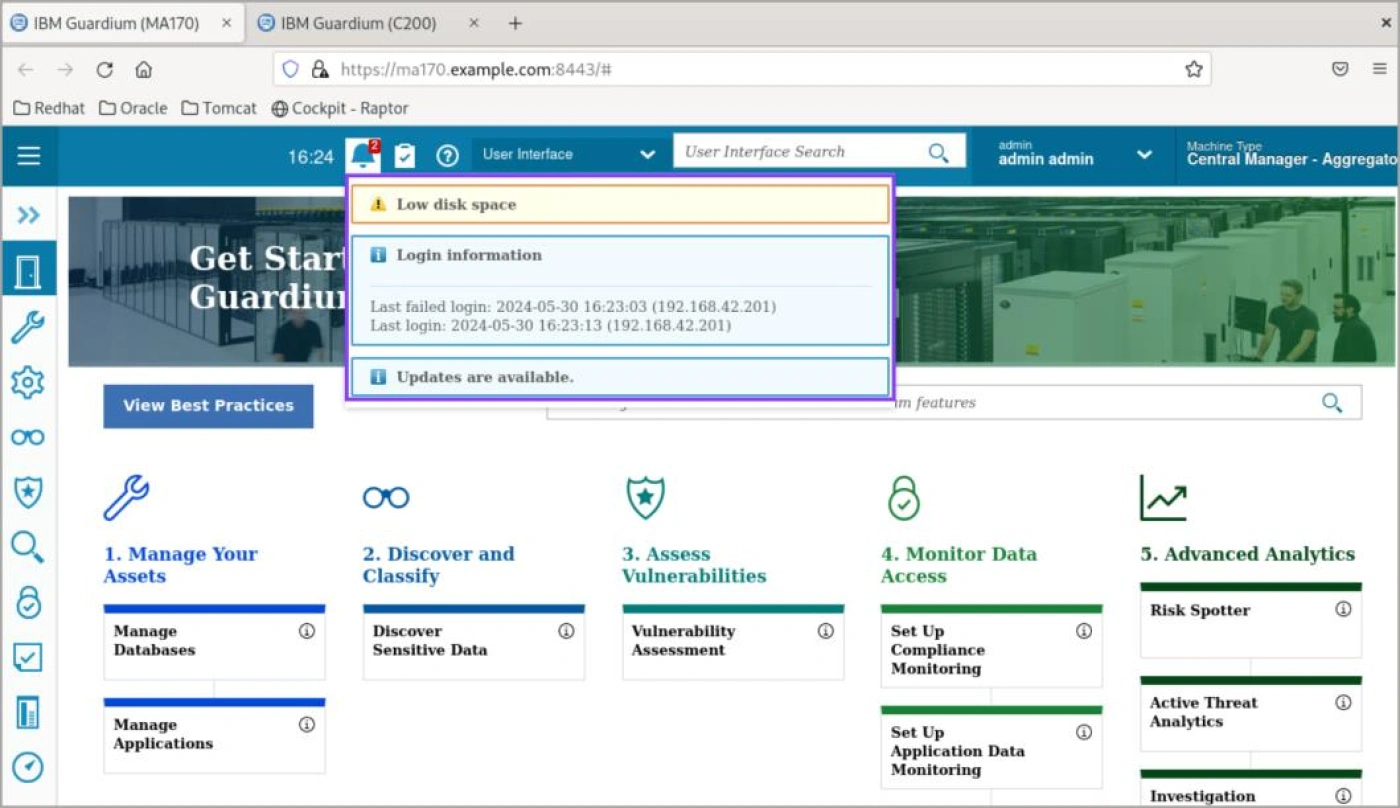Viewport: 1400px width, 808px height.
Task: Select the Welcome door sidebar icon
Action: [x=28, y=270]
